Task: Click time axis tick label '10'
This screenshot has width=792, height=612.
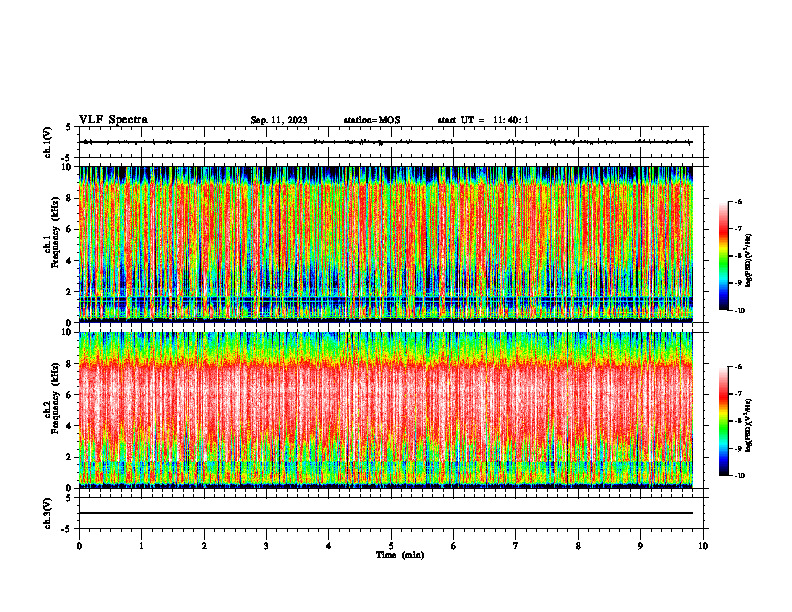Action: 703,546
